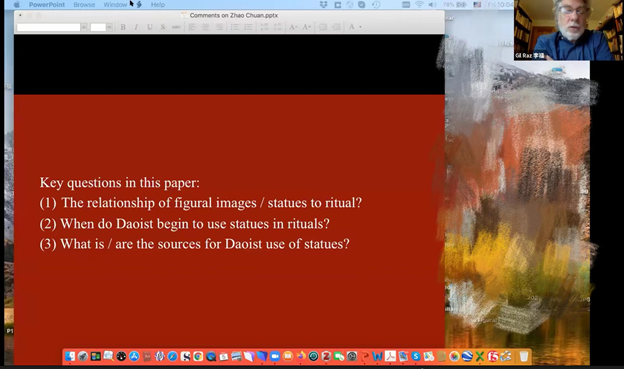Increase indent level icon
624x369 pixels.
(337, 27)
